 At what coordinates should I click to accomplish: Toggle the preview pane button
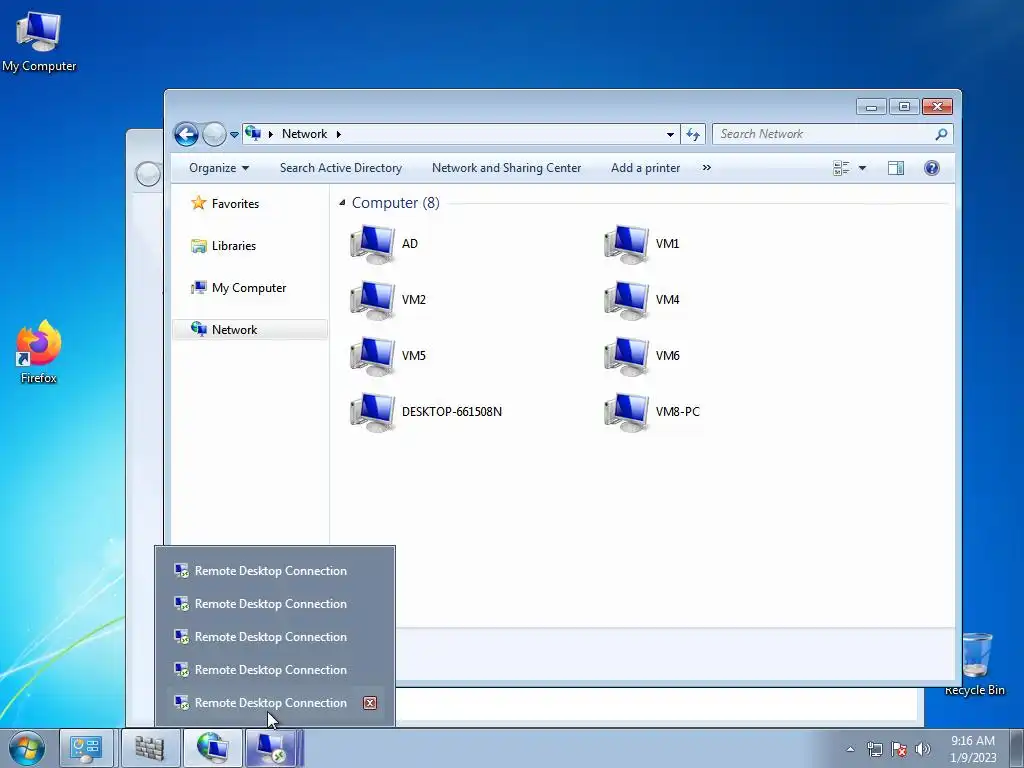point(896,168)
